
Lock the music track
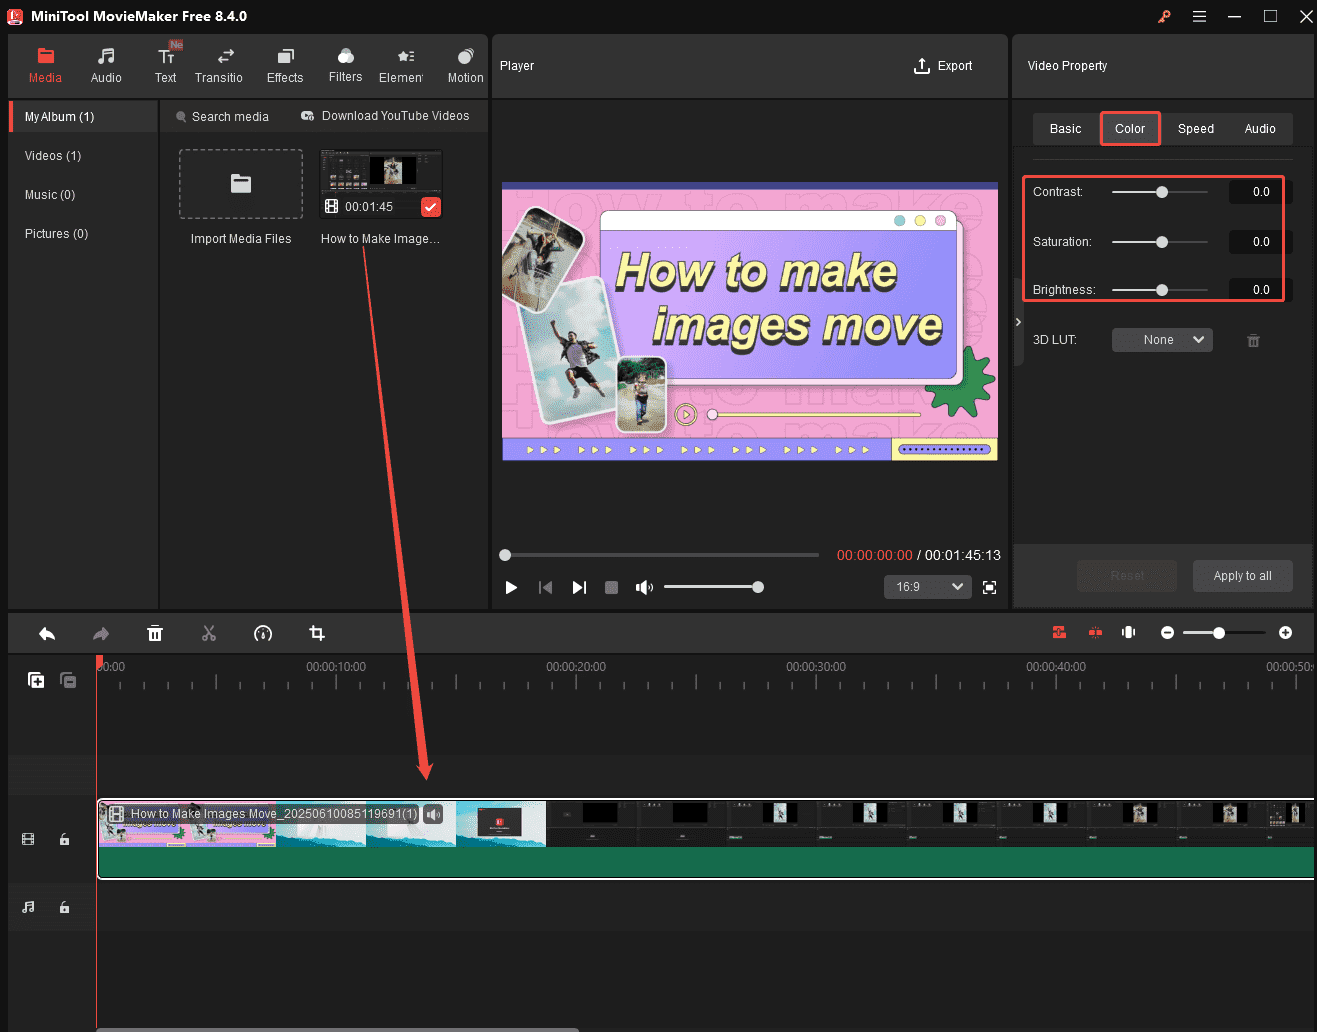(x=64, y=907)
